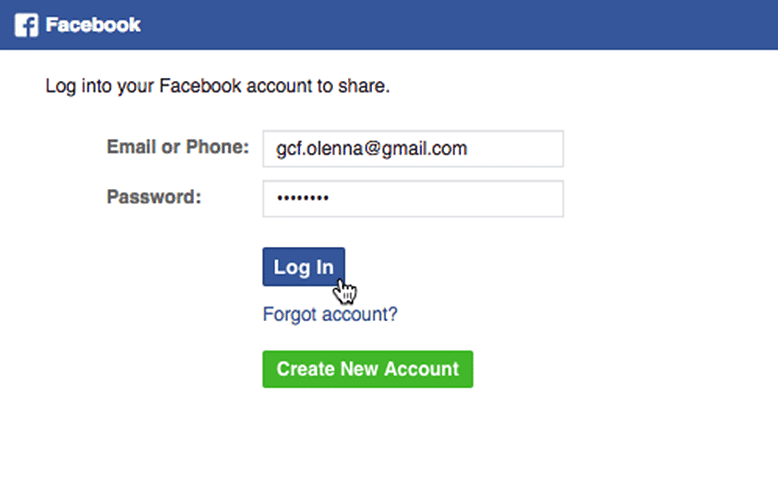Focus the Password input field
The image size is (778, 496).
click(x=412, y=198)
